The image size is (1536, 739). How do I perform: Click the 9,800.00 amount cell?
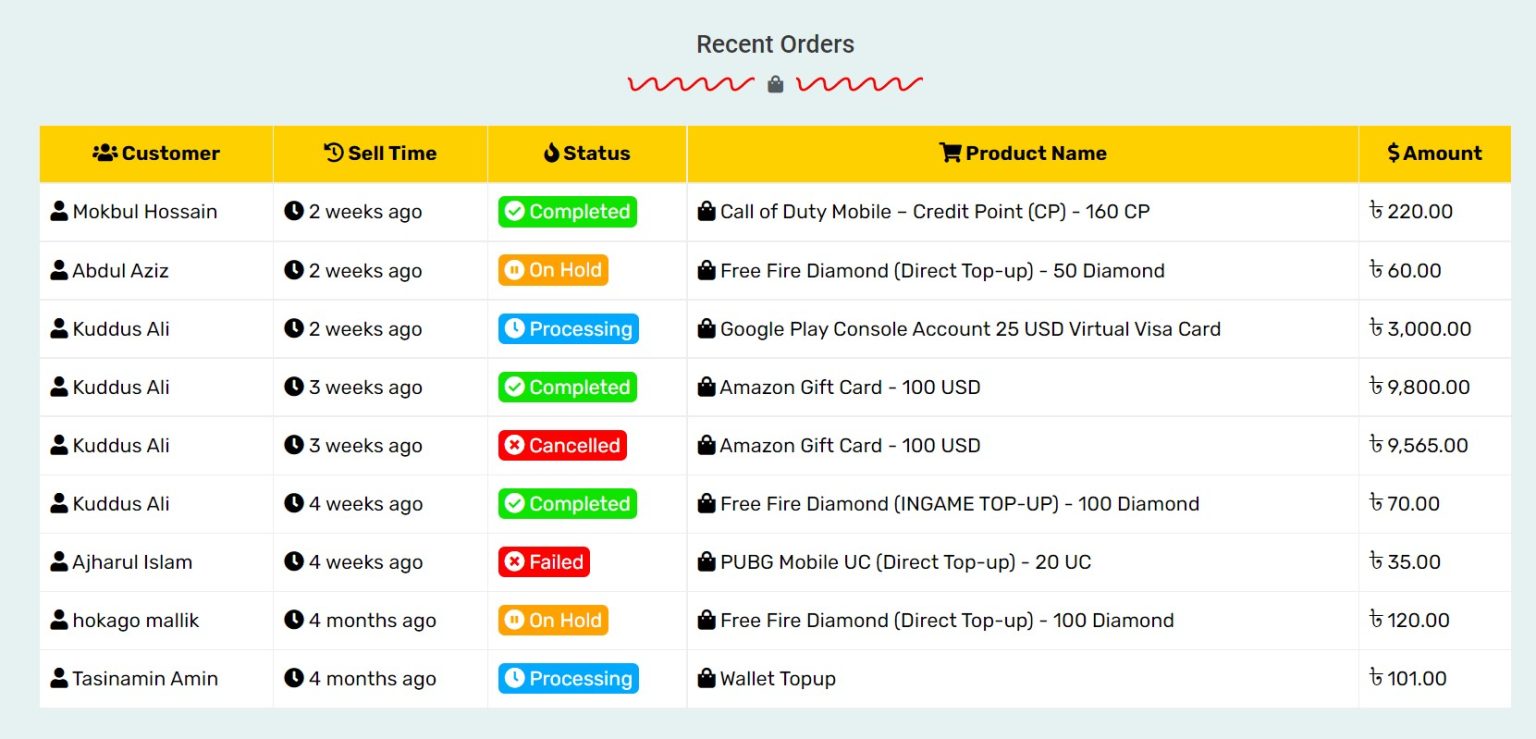[x=1434, y=387]
